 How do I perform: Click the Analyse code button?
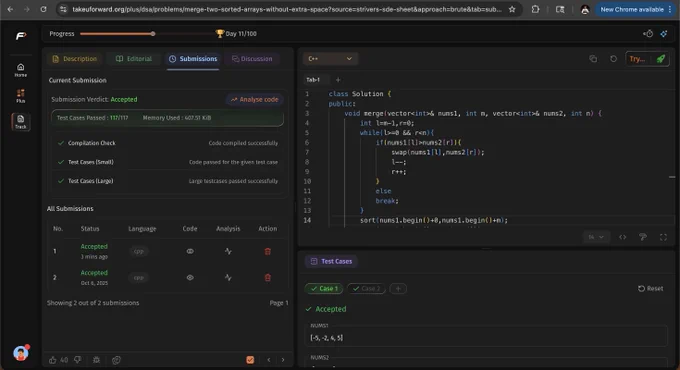(x=255, y=99)
